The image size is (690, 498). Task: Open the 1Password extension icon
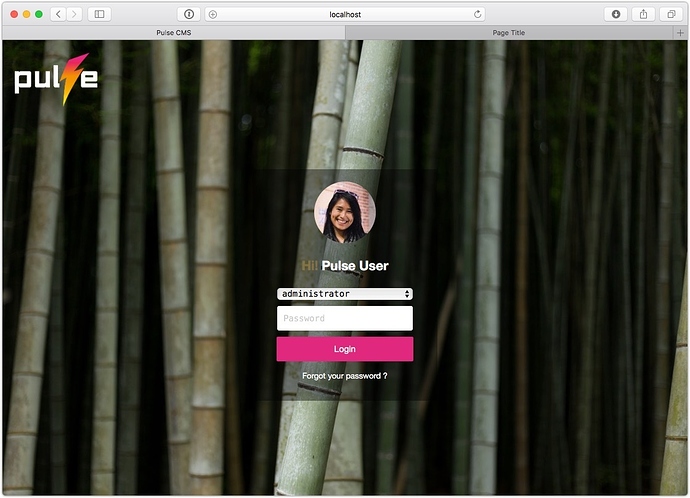pyautogui.click(x=189, y=14)
